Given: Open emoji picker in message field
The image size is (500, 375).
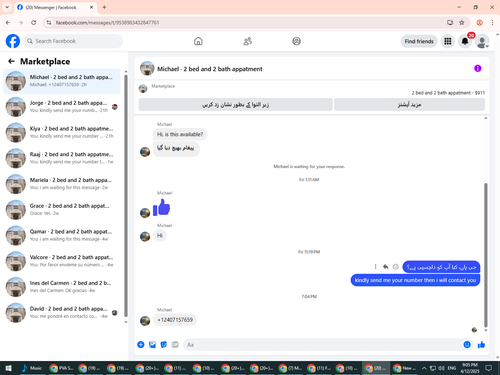Looking at the screenshot, I should (467, 345).
